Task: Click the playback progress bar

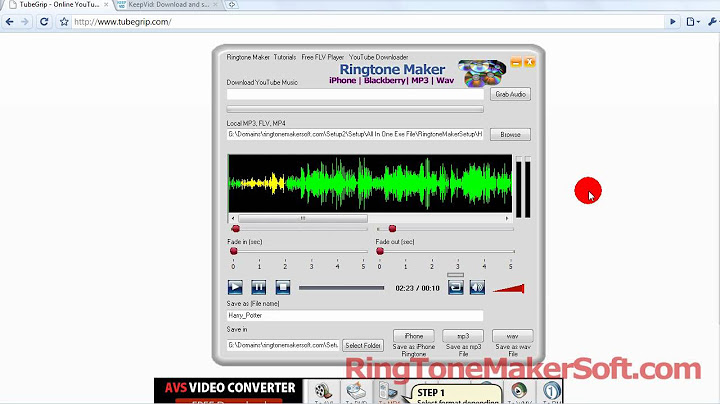Action: tap(342, 288)
